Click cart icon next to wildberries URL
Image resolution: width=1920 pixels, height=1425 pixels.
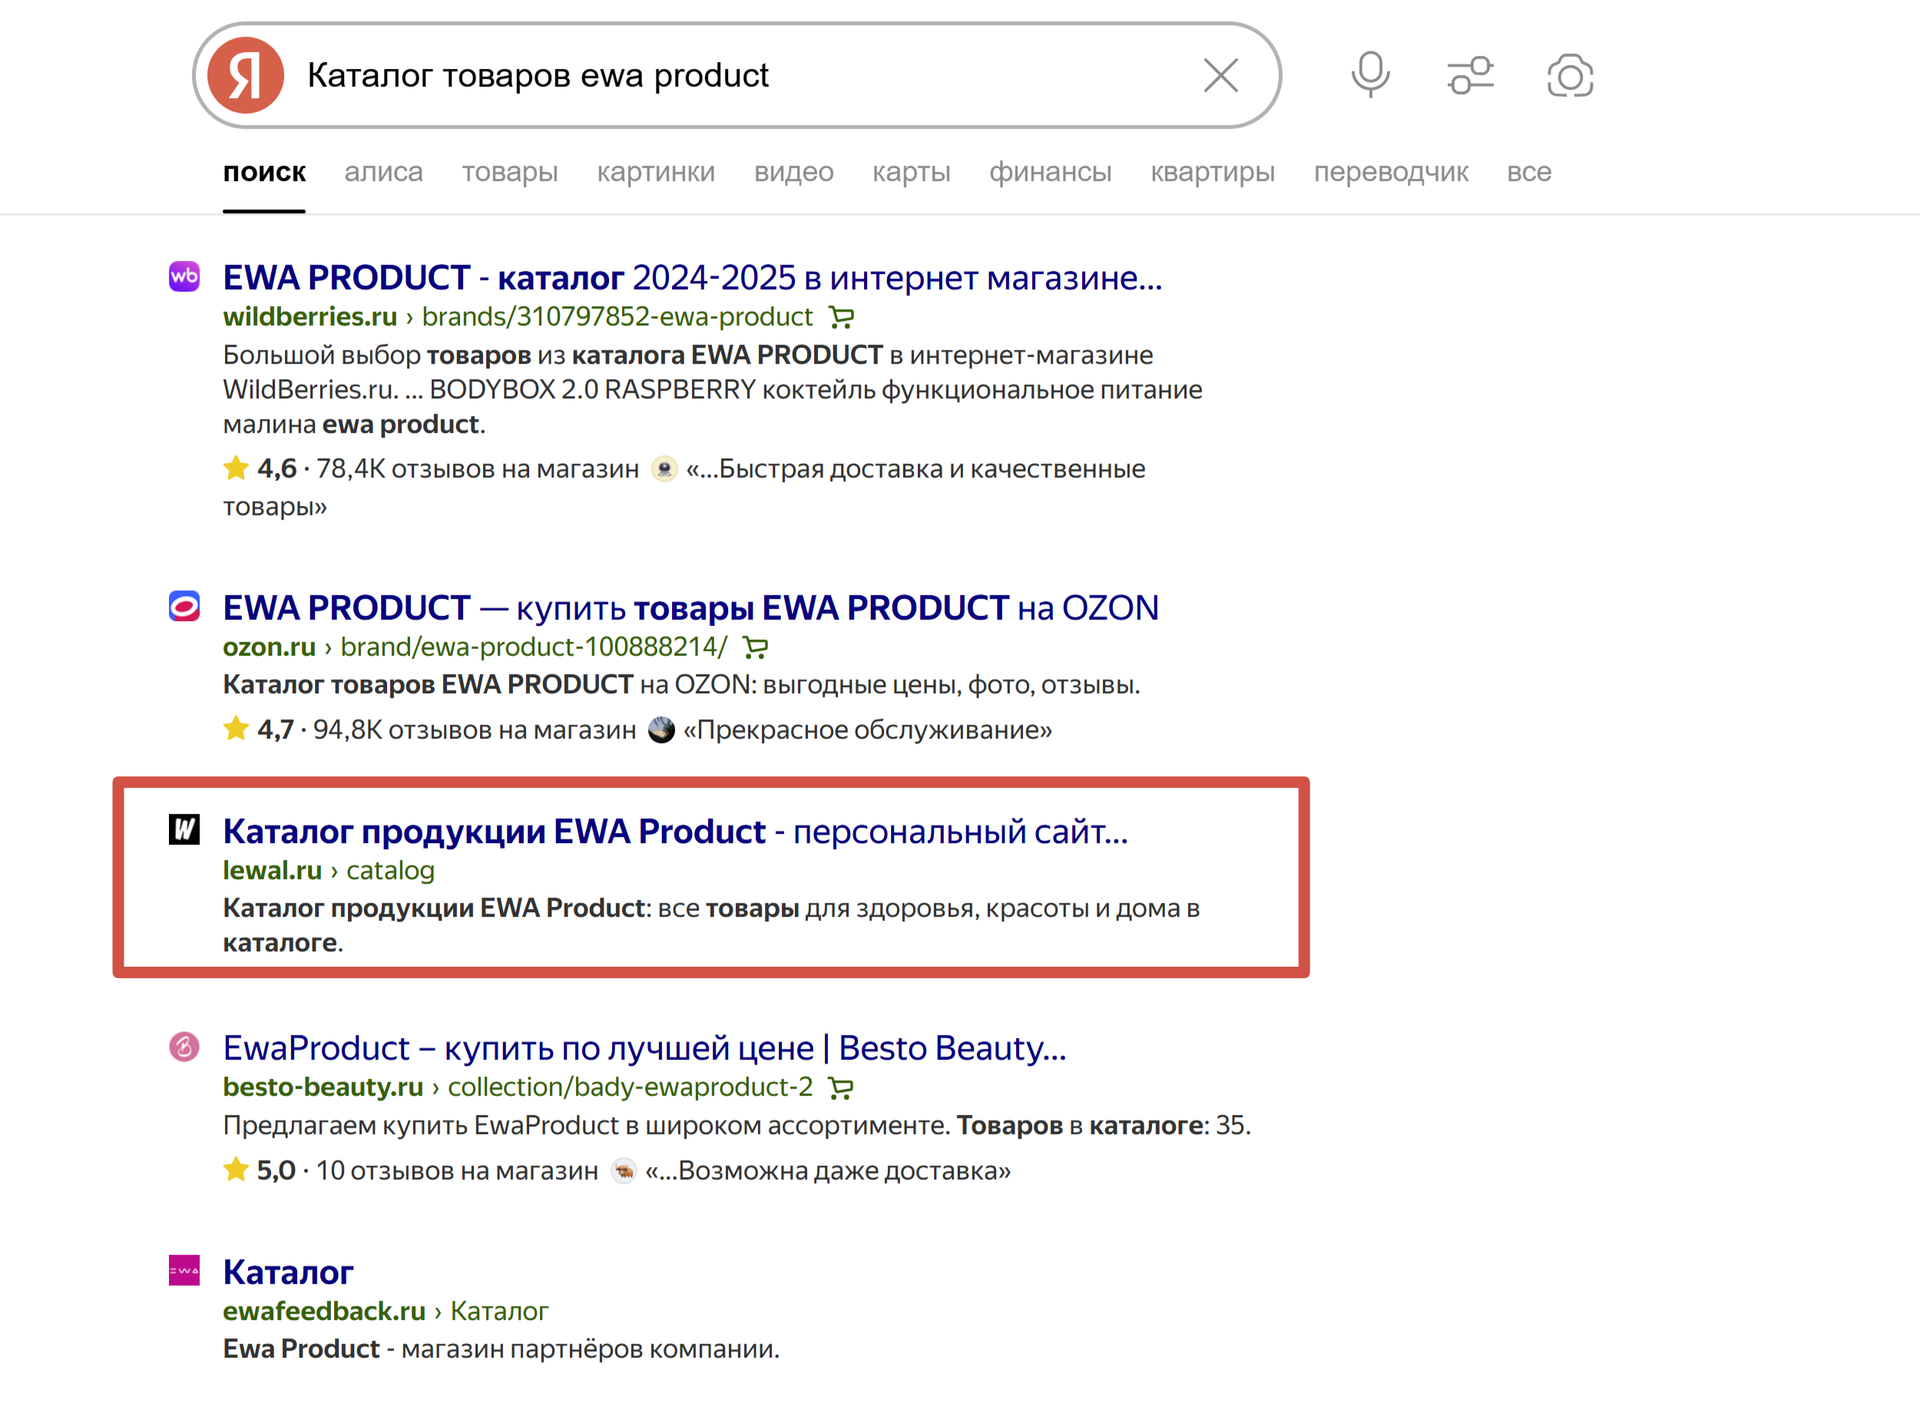[x=842, y=317]
